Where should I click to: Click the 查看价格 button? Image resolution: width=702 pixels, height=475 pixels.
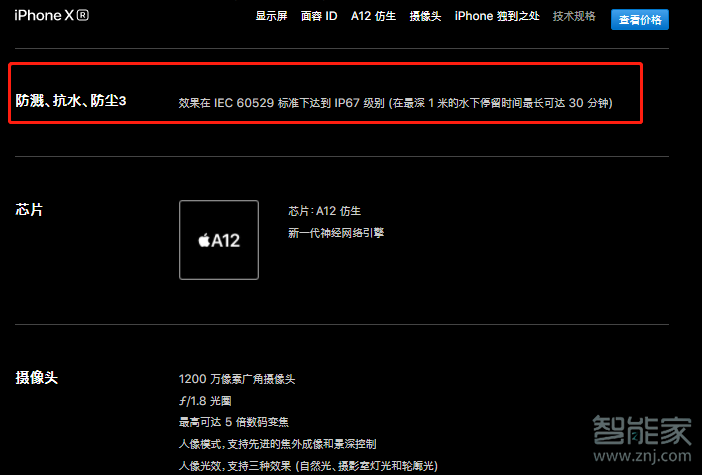tap(640, 20)
